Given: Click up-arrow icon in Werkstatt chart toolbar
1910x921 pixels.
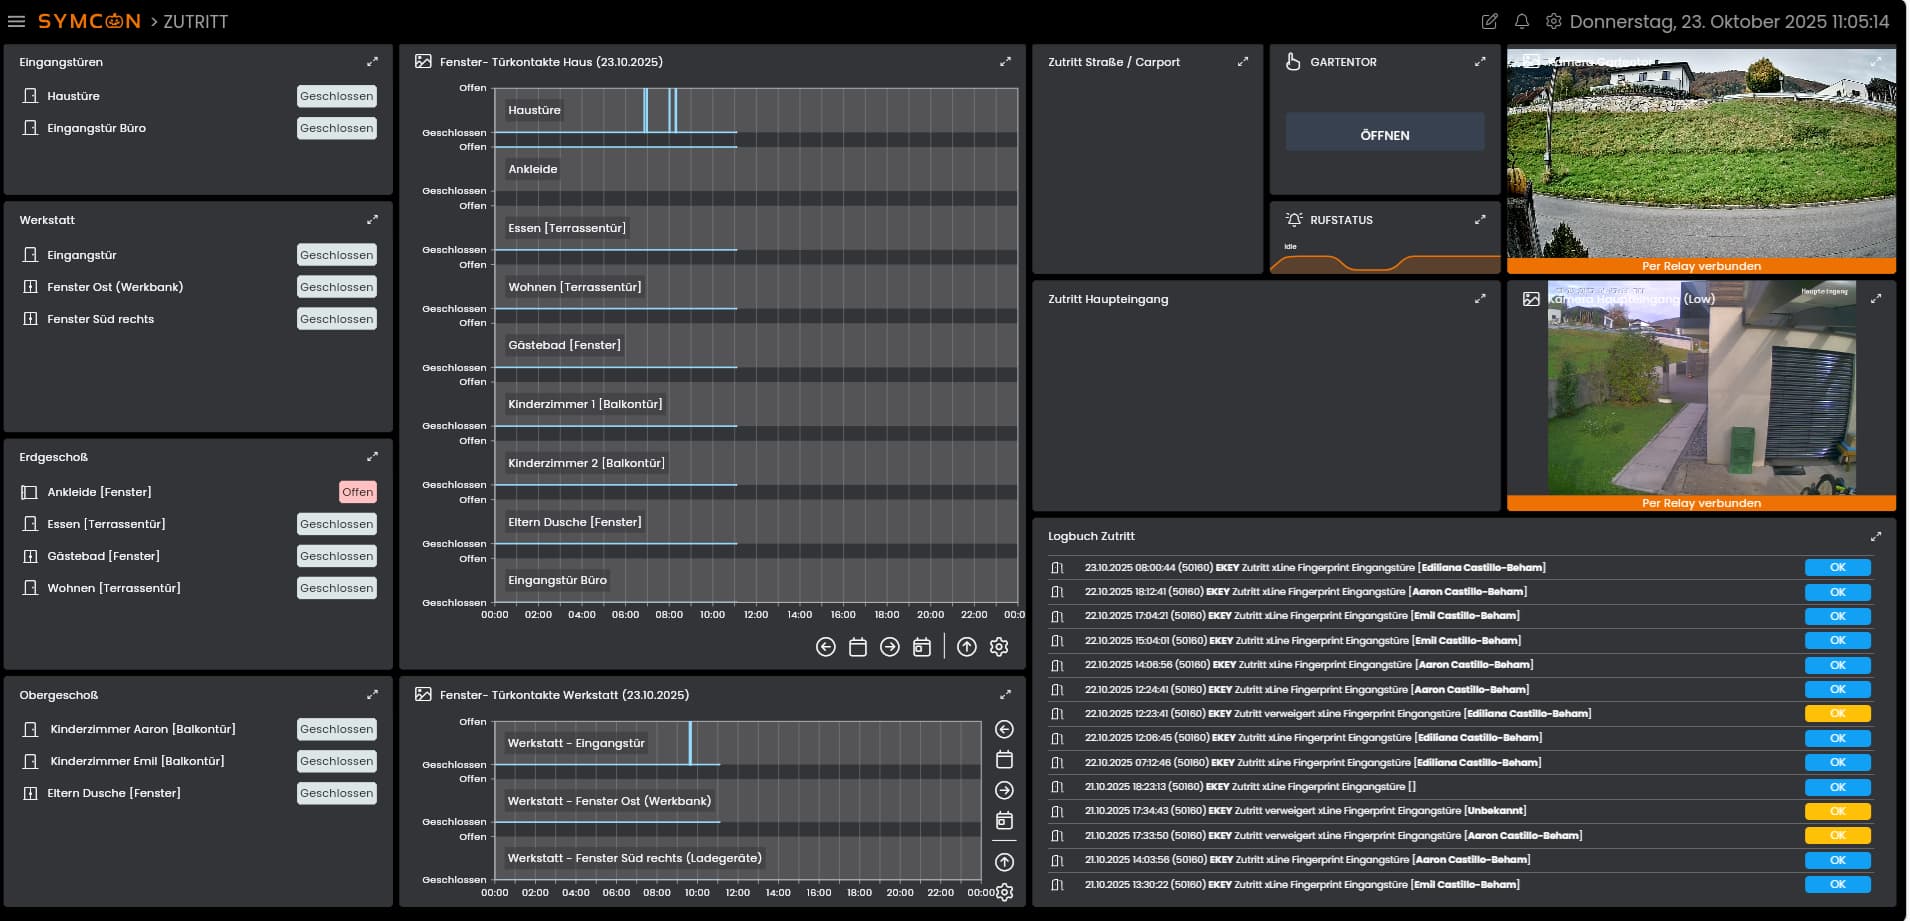Looking at the screenshot, I should click(x=1004, y=862).
